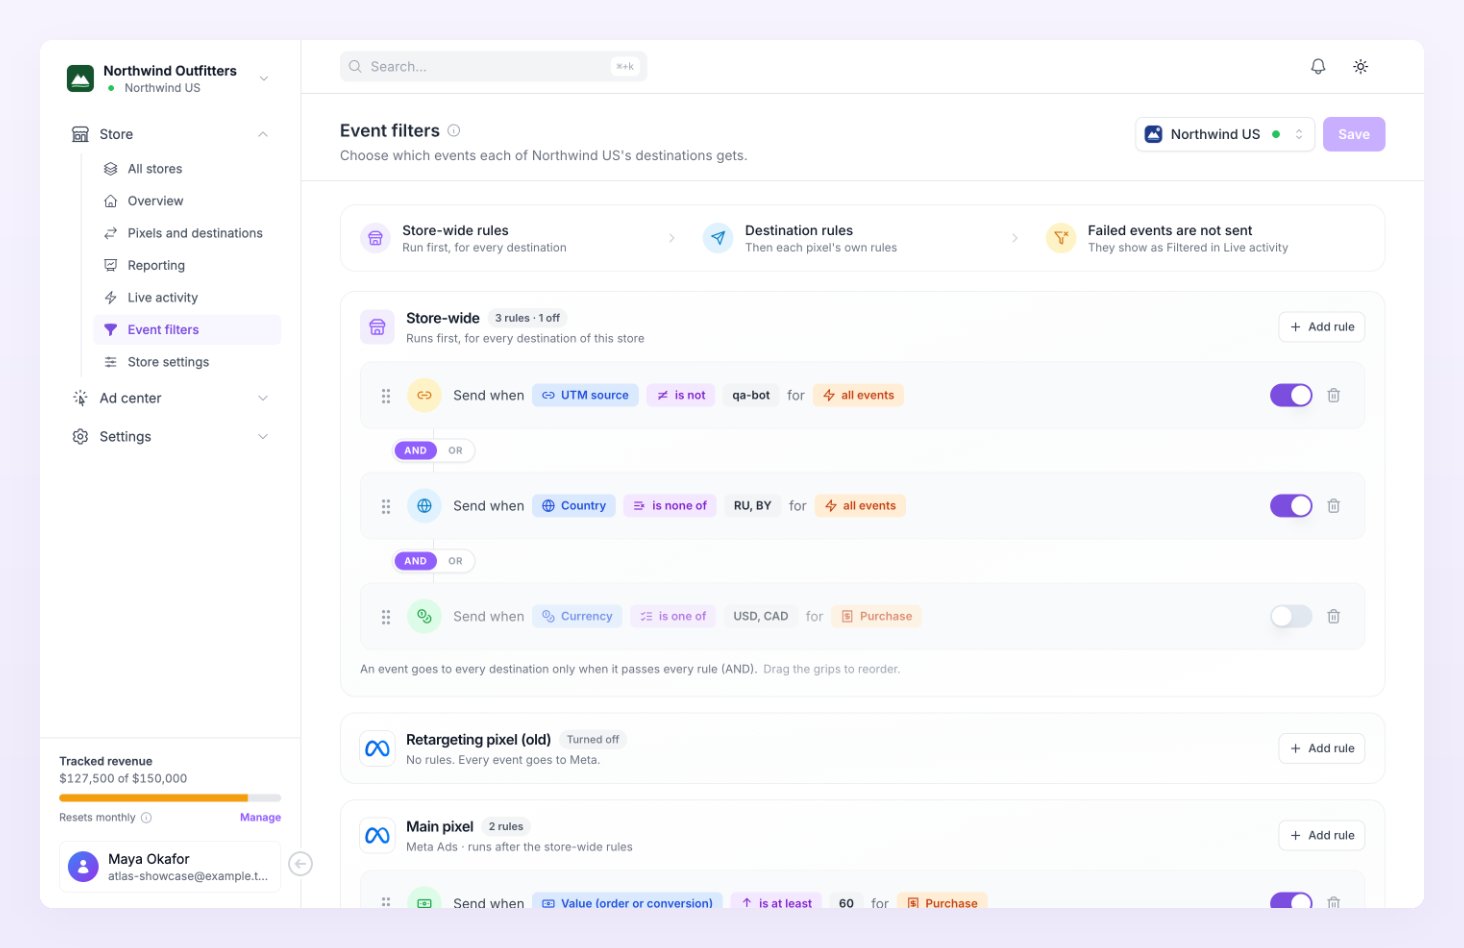
Task: Turn off the Value at least 60 rule
Action: point(1291,901)
